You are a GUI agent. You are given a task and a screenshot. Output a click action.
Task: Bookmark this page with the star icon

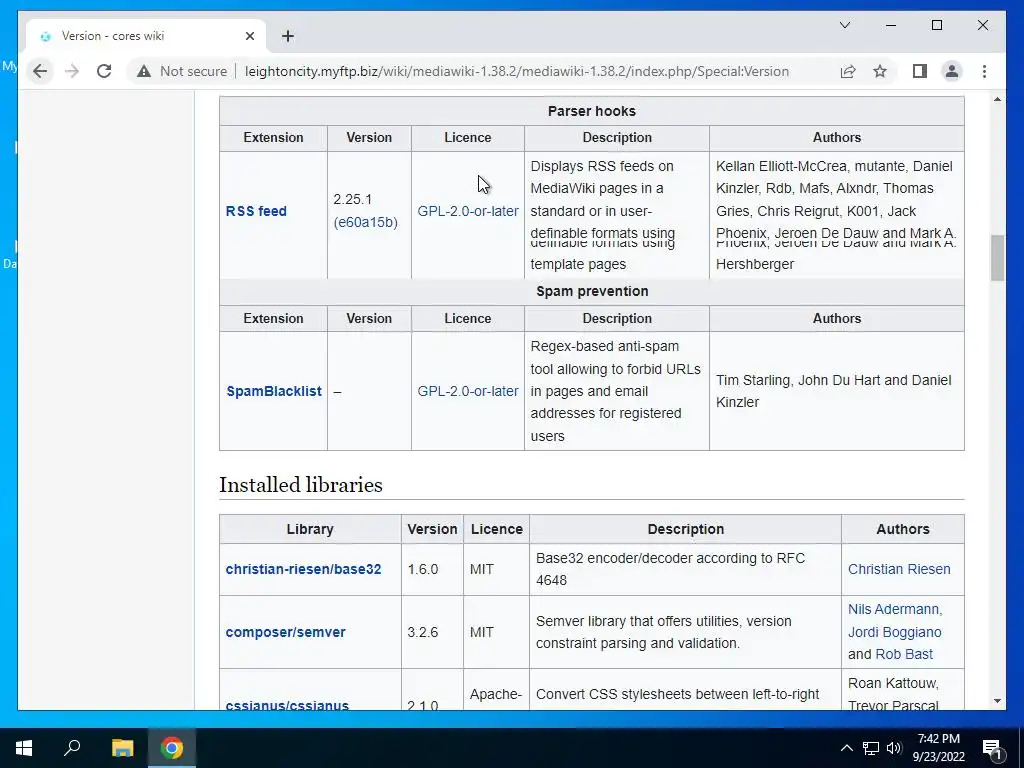point(880,71)
